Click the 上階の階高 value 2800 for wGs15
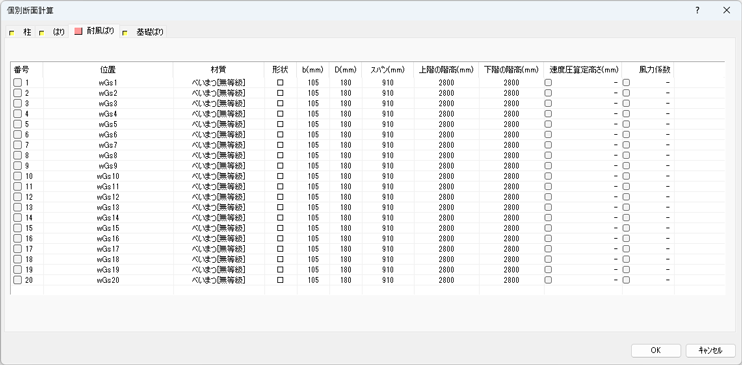Viewport: 742px width, 365px height. coord(446,228)
